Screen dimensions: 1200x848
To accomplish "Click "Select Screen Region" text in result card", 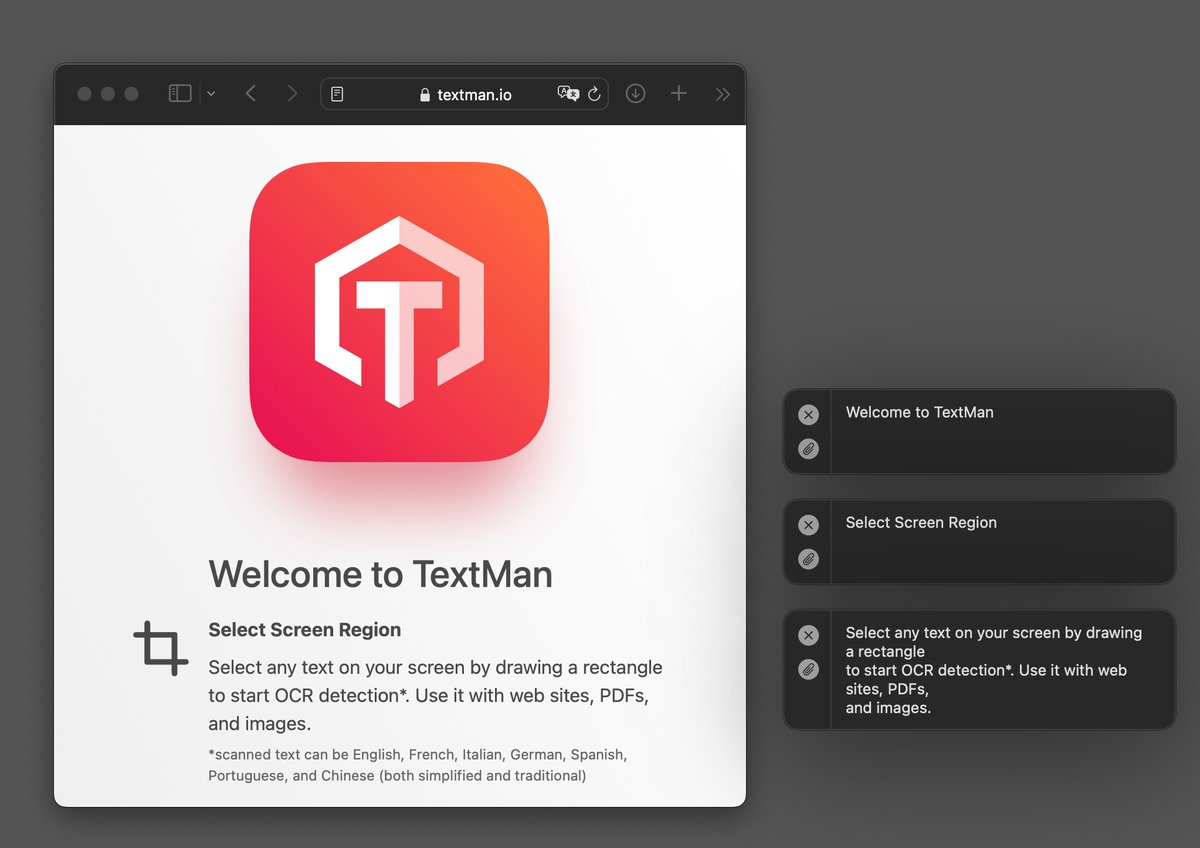I will click(x=921, y=522).
